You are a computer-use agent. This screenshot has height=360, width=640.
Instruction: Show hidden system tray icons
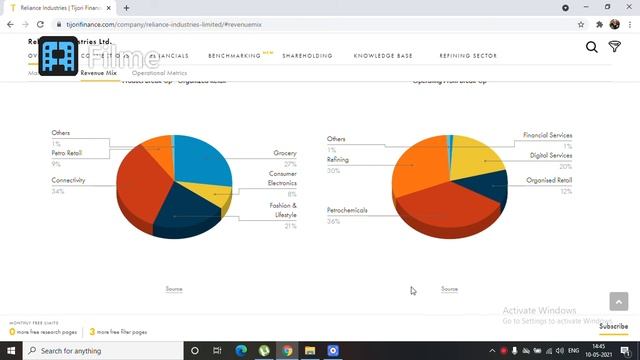pos(492,351)
